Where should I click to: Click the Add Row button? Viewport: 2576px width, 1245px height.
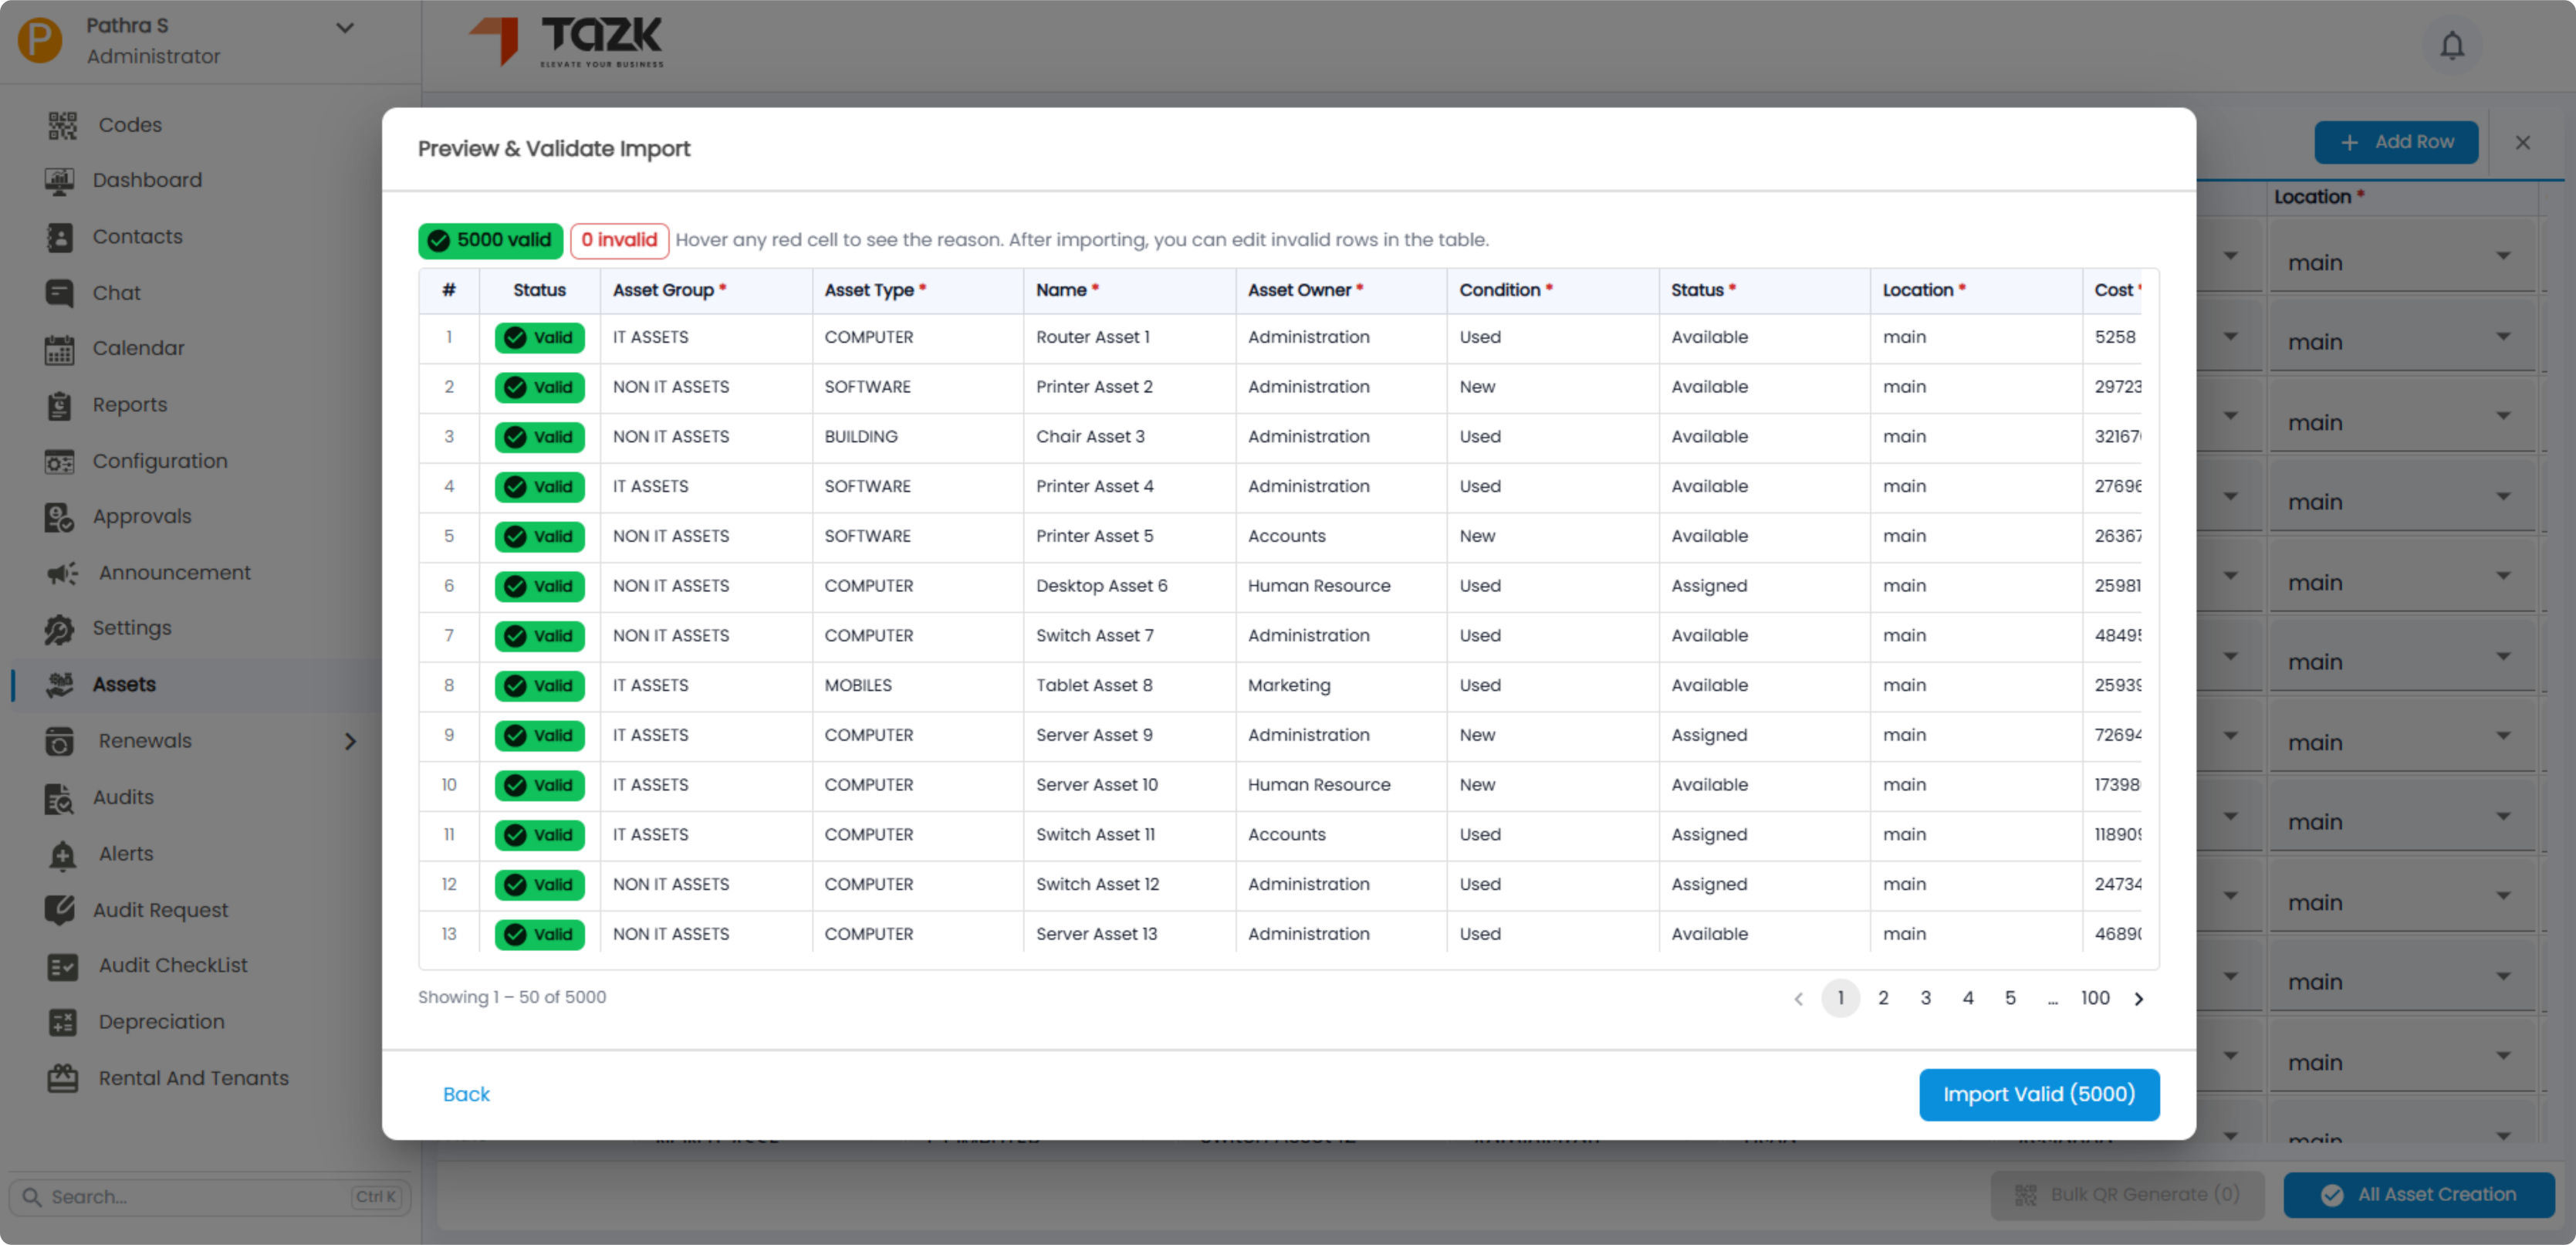point(2396,142)
